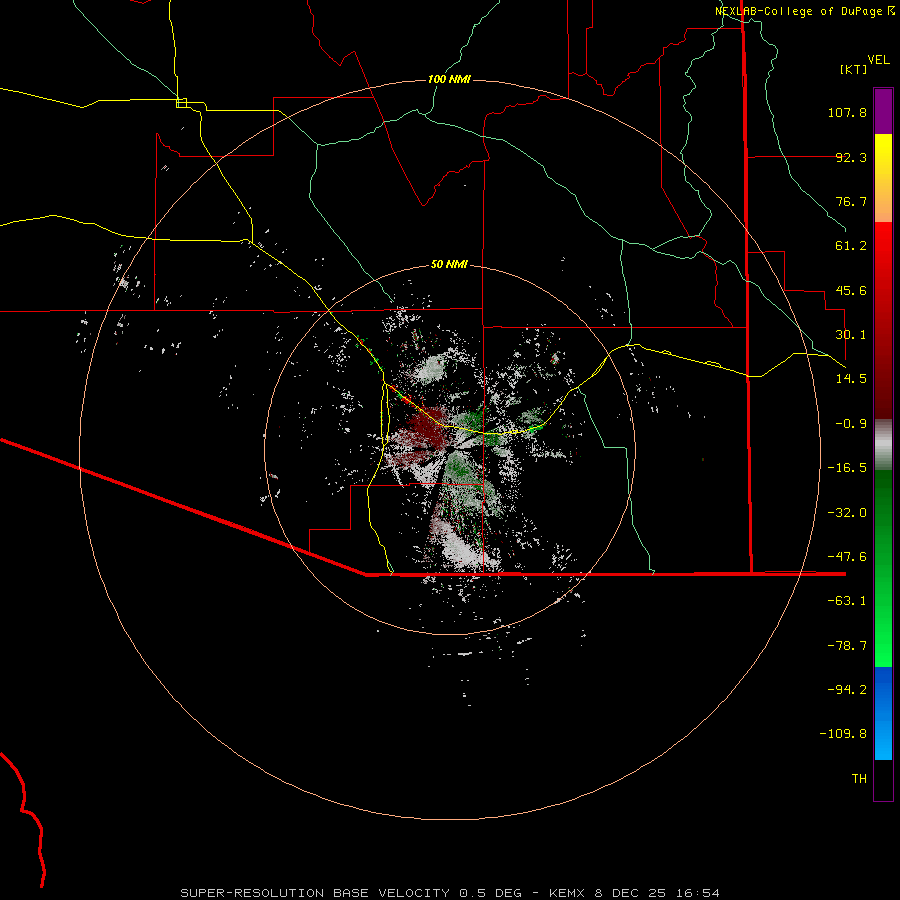Click the TH legend label
Image resolution: width=900 pixels, height=900 pixels.
coord(859,779)
